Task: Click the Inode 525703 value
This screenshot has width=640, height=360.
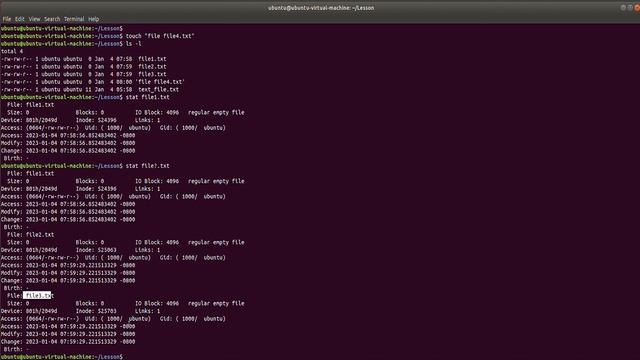Action: [x=107, y=311]
